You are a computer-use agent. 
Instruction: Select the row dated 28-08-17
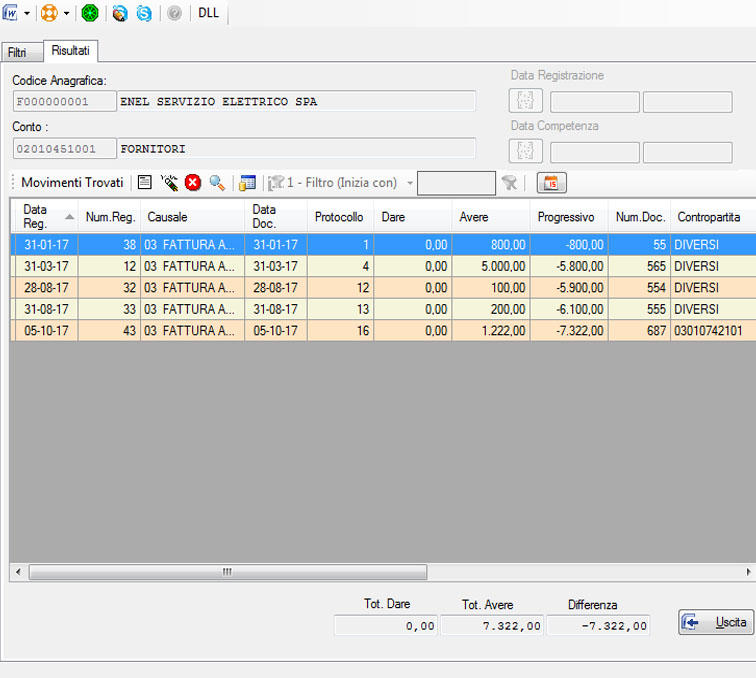383,288
